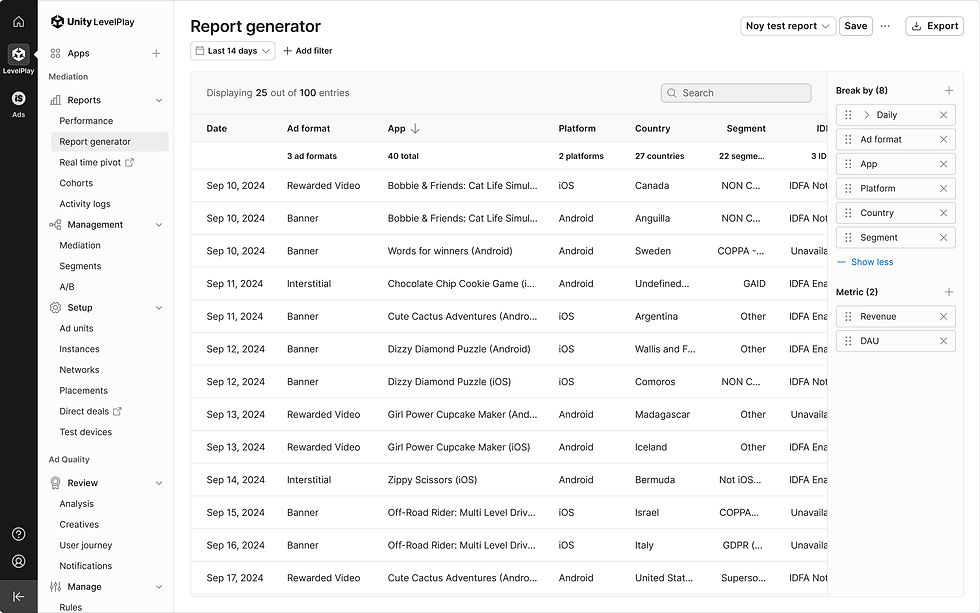Select the Madagascar country cell

[x=662, y=414]
